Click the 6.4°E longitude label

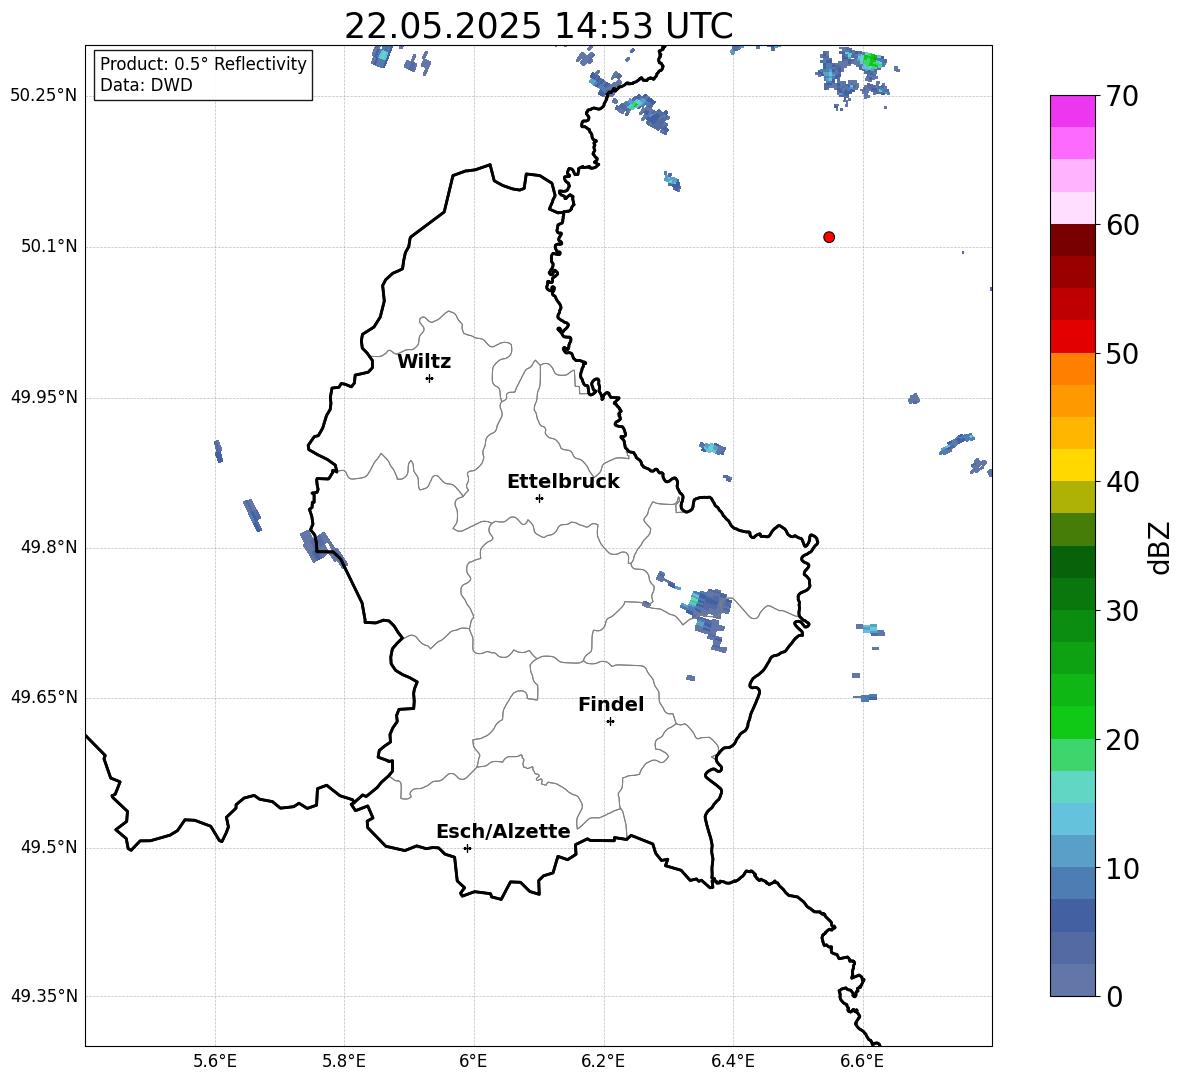click(x=733, y=1062)
